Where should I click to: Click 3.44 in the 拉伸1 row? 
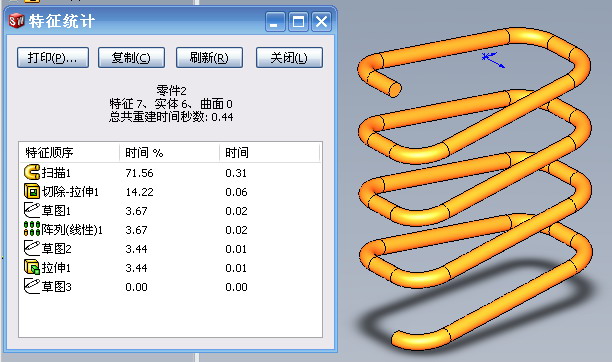coord(136,268)
